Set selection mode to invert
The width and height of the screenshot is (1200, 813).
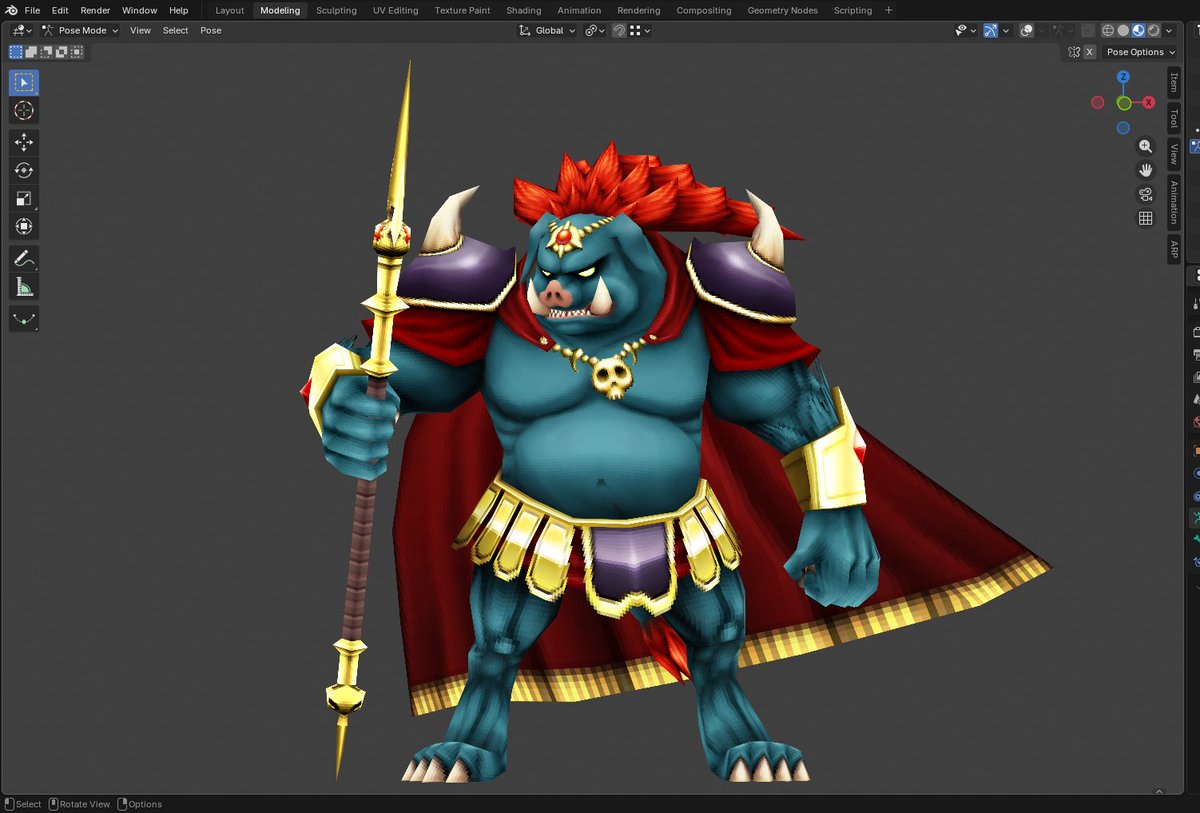point(61,51)
